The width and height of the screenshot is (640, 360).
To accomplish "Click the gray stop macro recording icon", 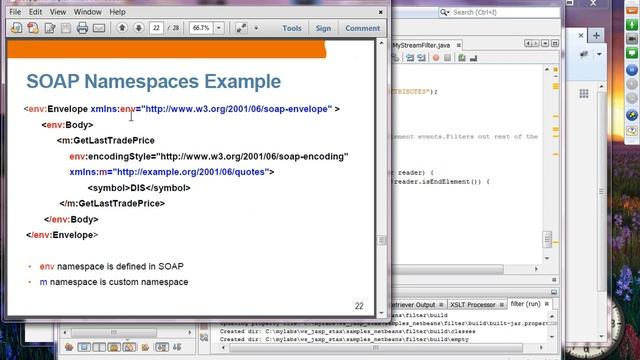I will click(447, 58).
